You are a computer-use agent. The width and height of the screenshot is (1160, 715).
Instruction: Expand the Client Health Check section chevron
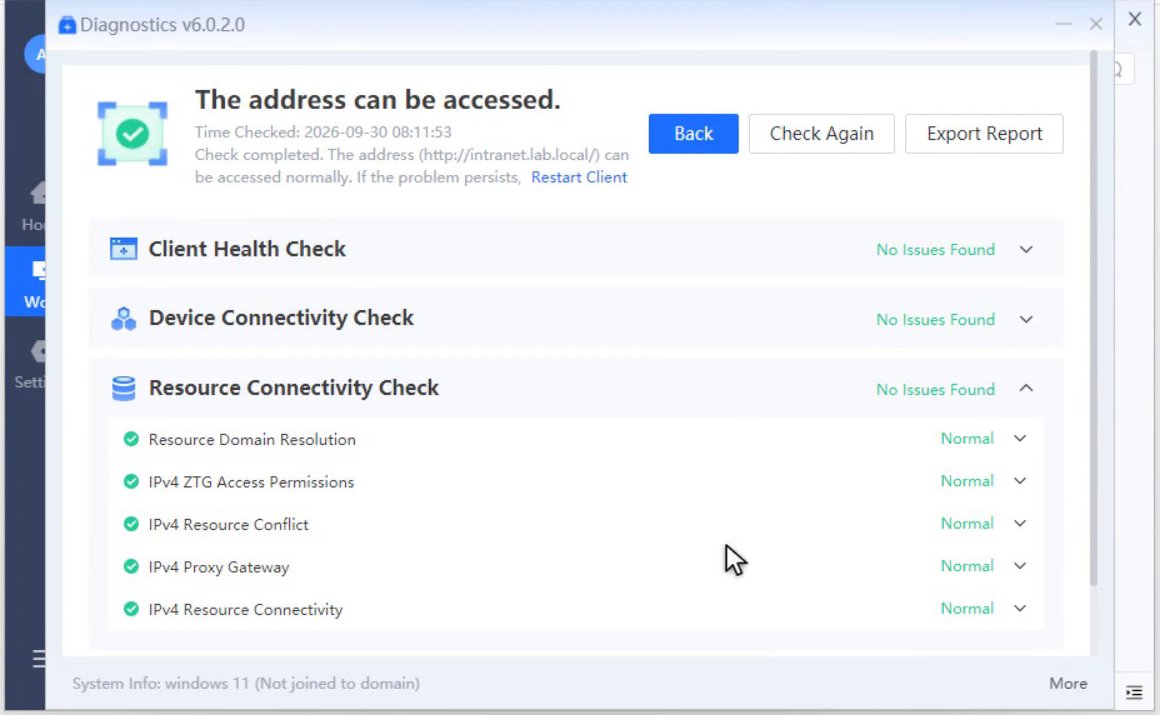click(1026, 249)
